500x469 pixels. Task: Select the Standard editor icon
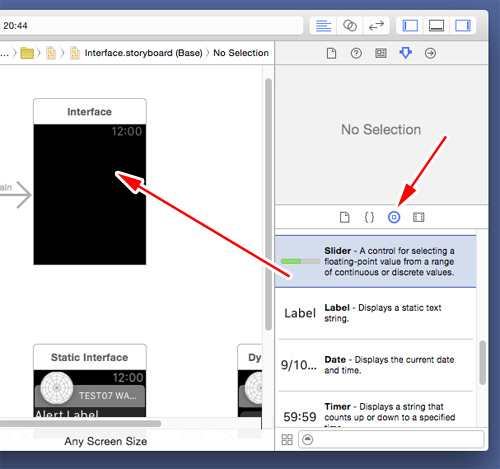point(323,26)
